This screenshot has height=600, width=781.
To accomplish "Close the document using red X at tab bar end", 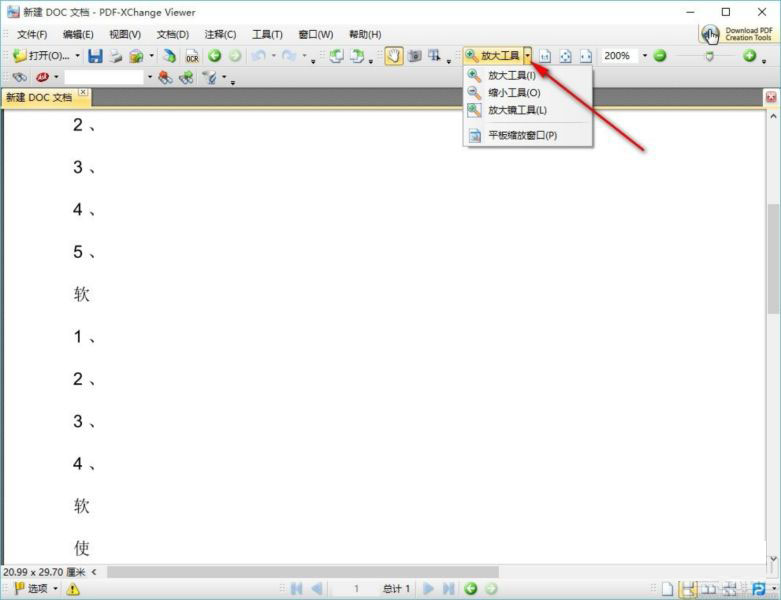I will pos(771,98).
